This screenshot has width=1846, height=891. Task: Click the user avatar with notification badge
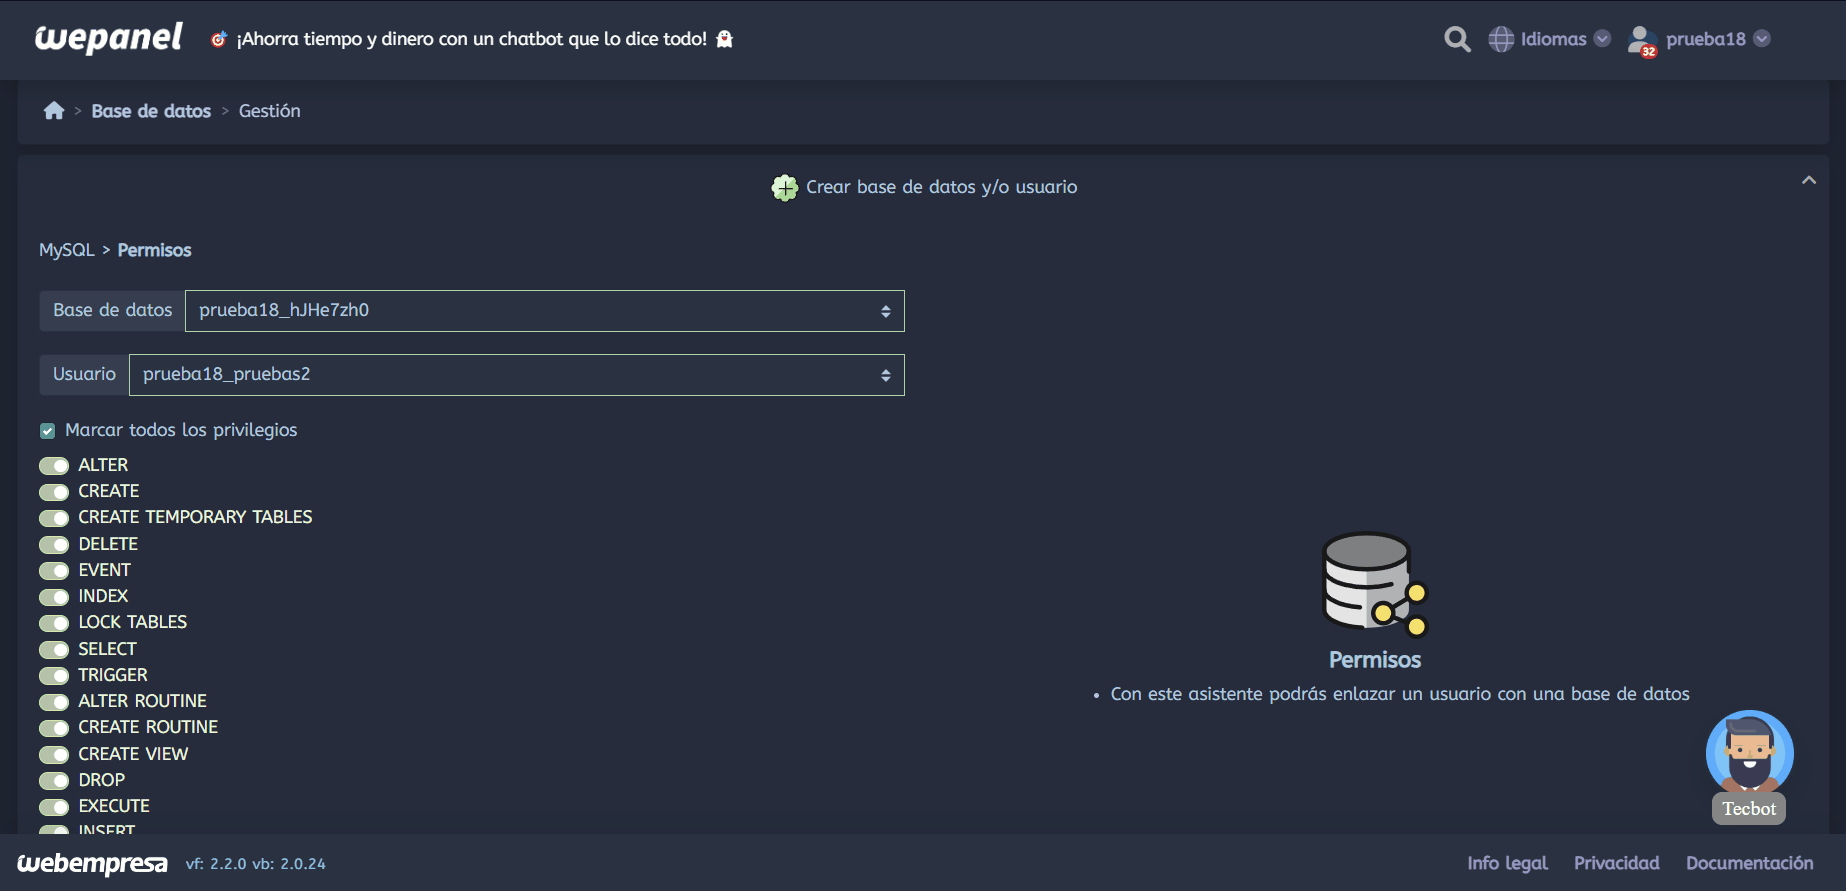[x=1641, y=40]
